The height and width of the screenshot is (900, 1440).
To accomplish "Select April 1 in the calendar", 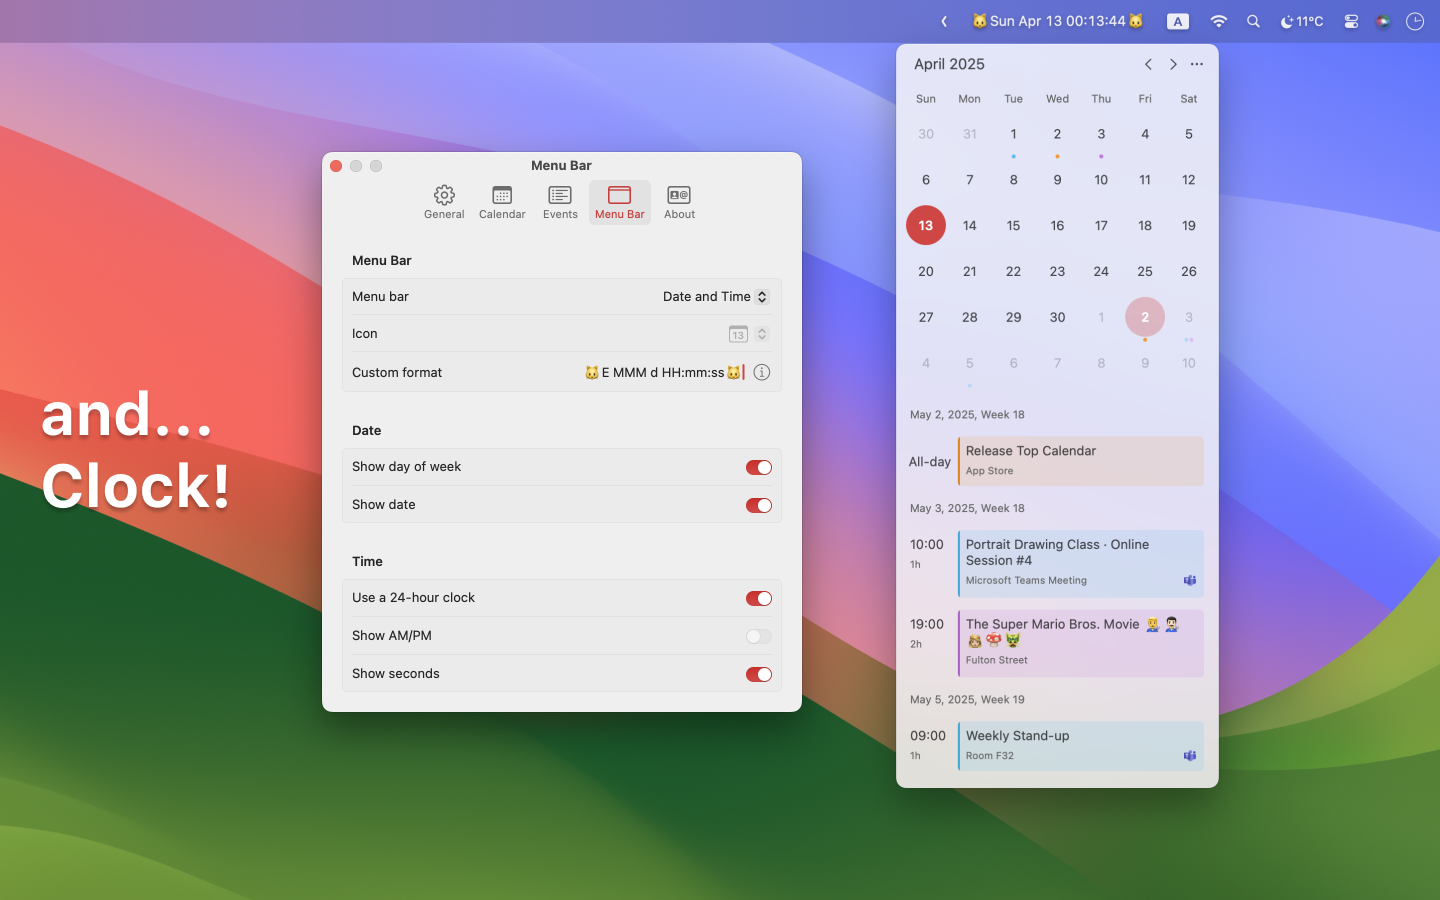I will point(1013,134).
